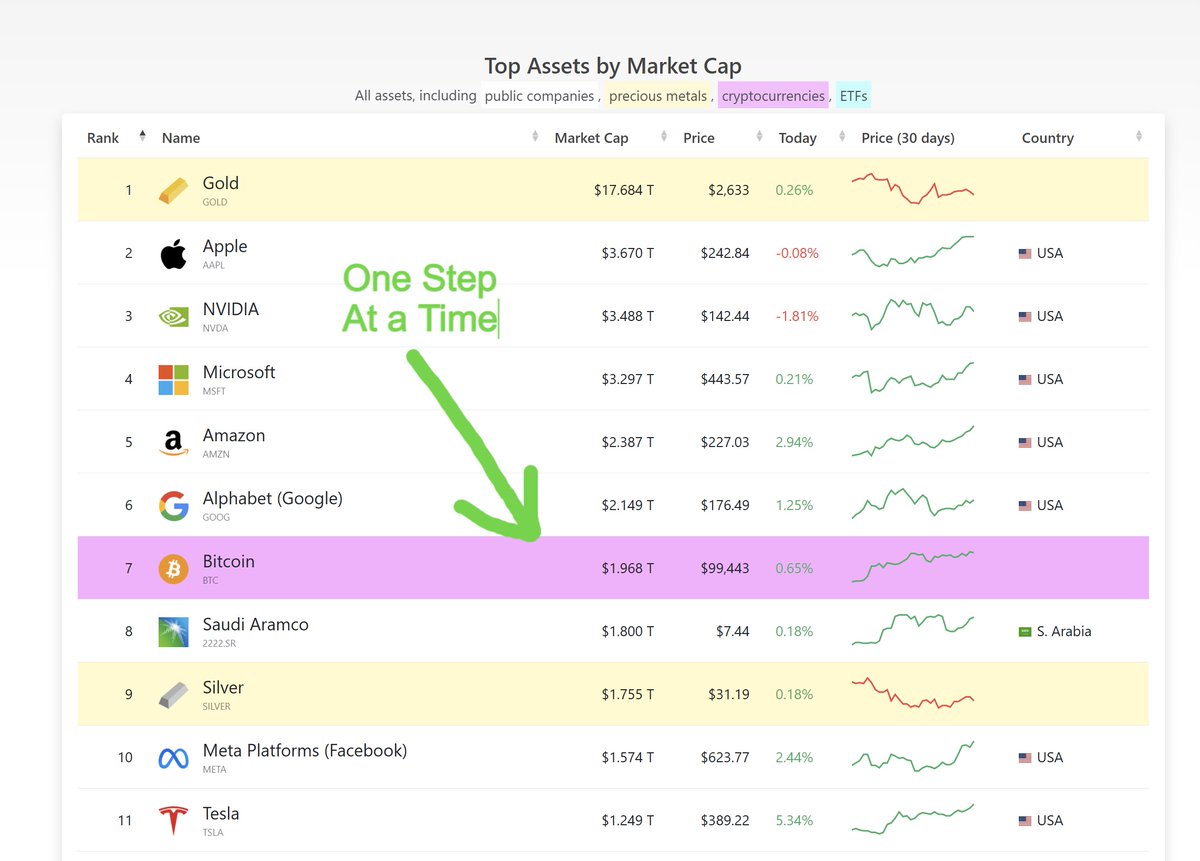Click the Price (30 days) column header

[x=908, y=138]
